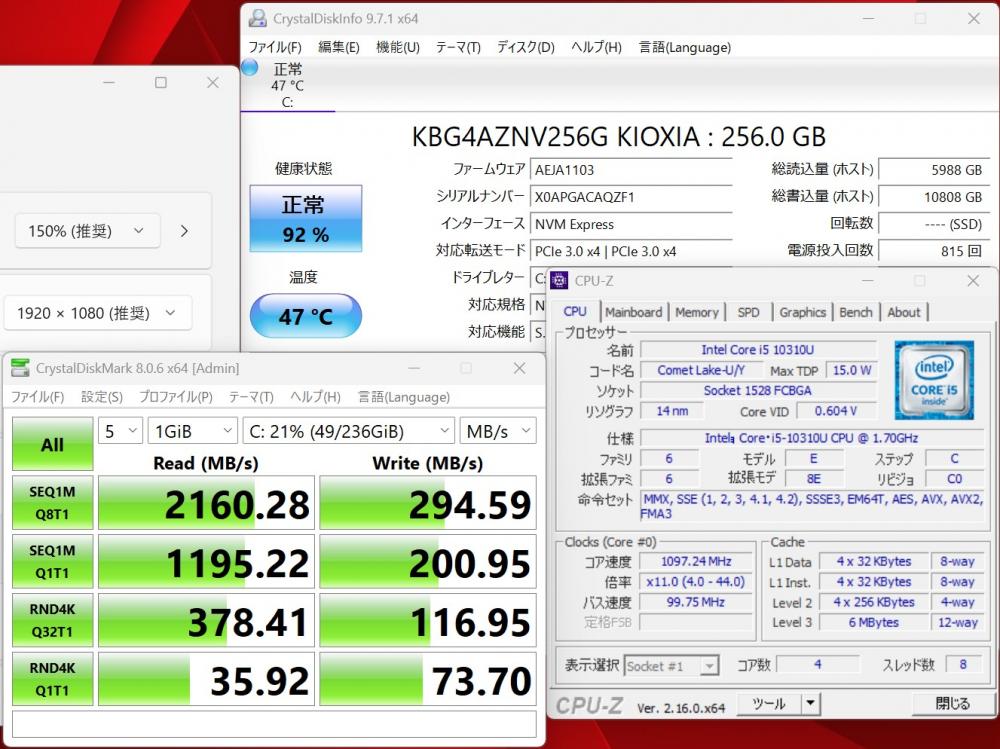
Task: Click the SEQ1M Q8T1 read result 2160.28
Action: tap(207, 503)
